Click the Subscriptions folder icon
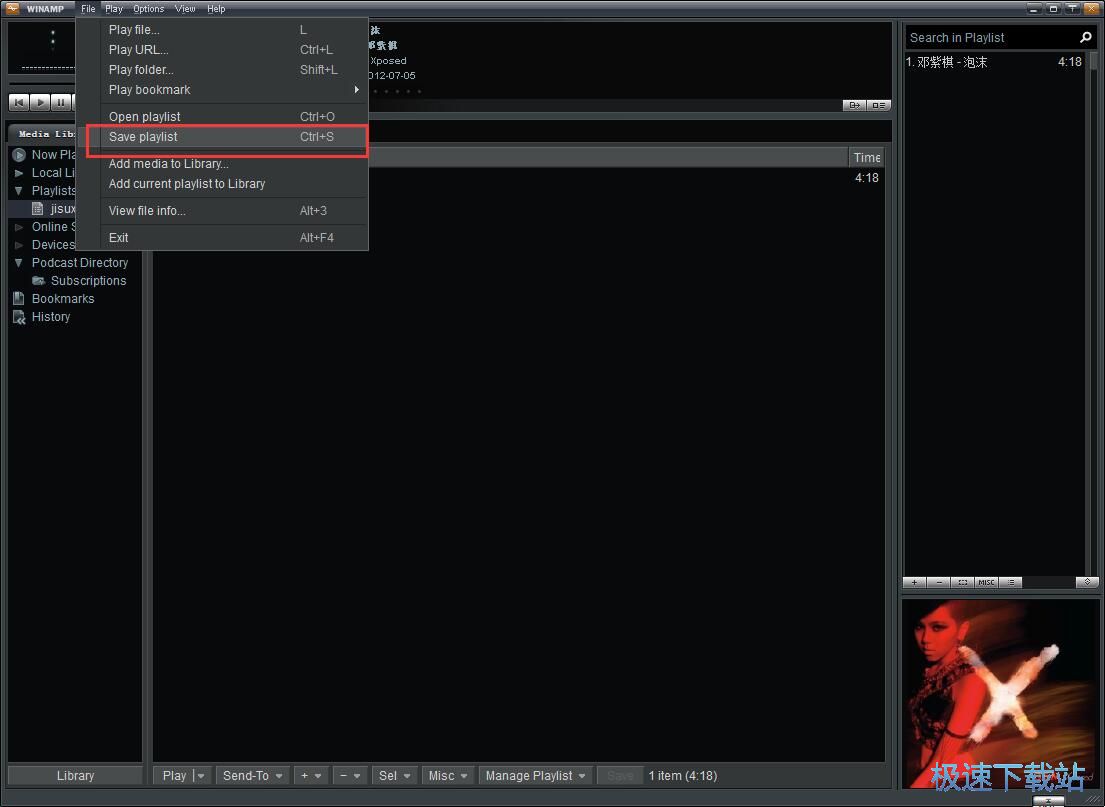 point(39,281)
